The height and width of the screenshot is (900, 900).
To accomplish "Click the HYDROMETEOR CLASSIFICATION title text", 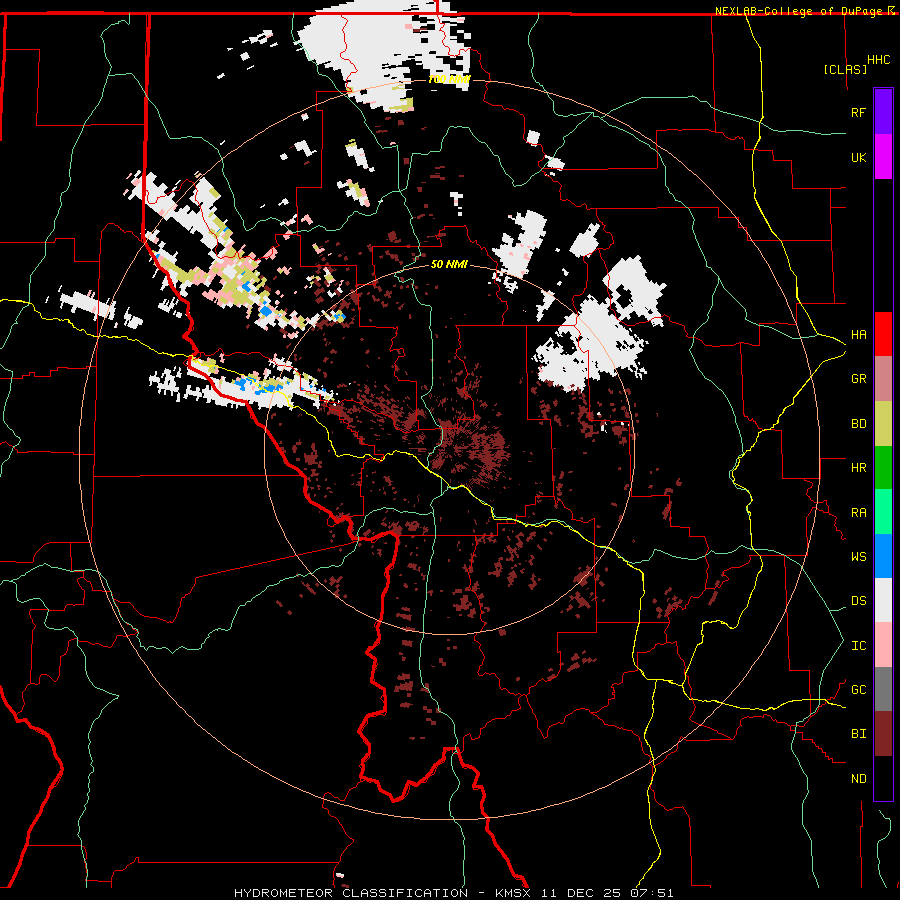I will point(351,893).
